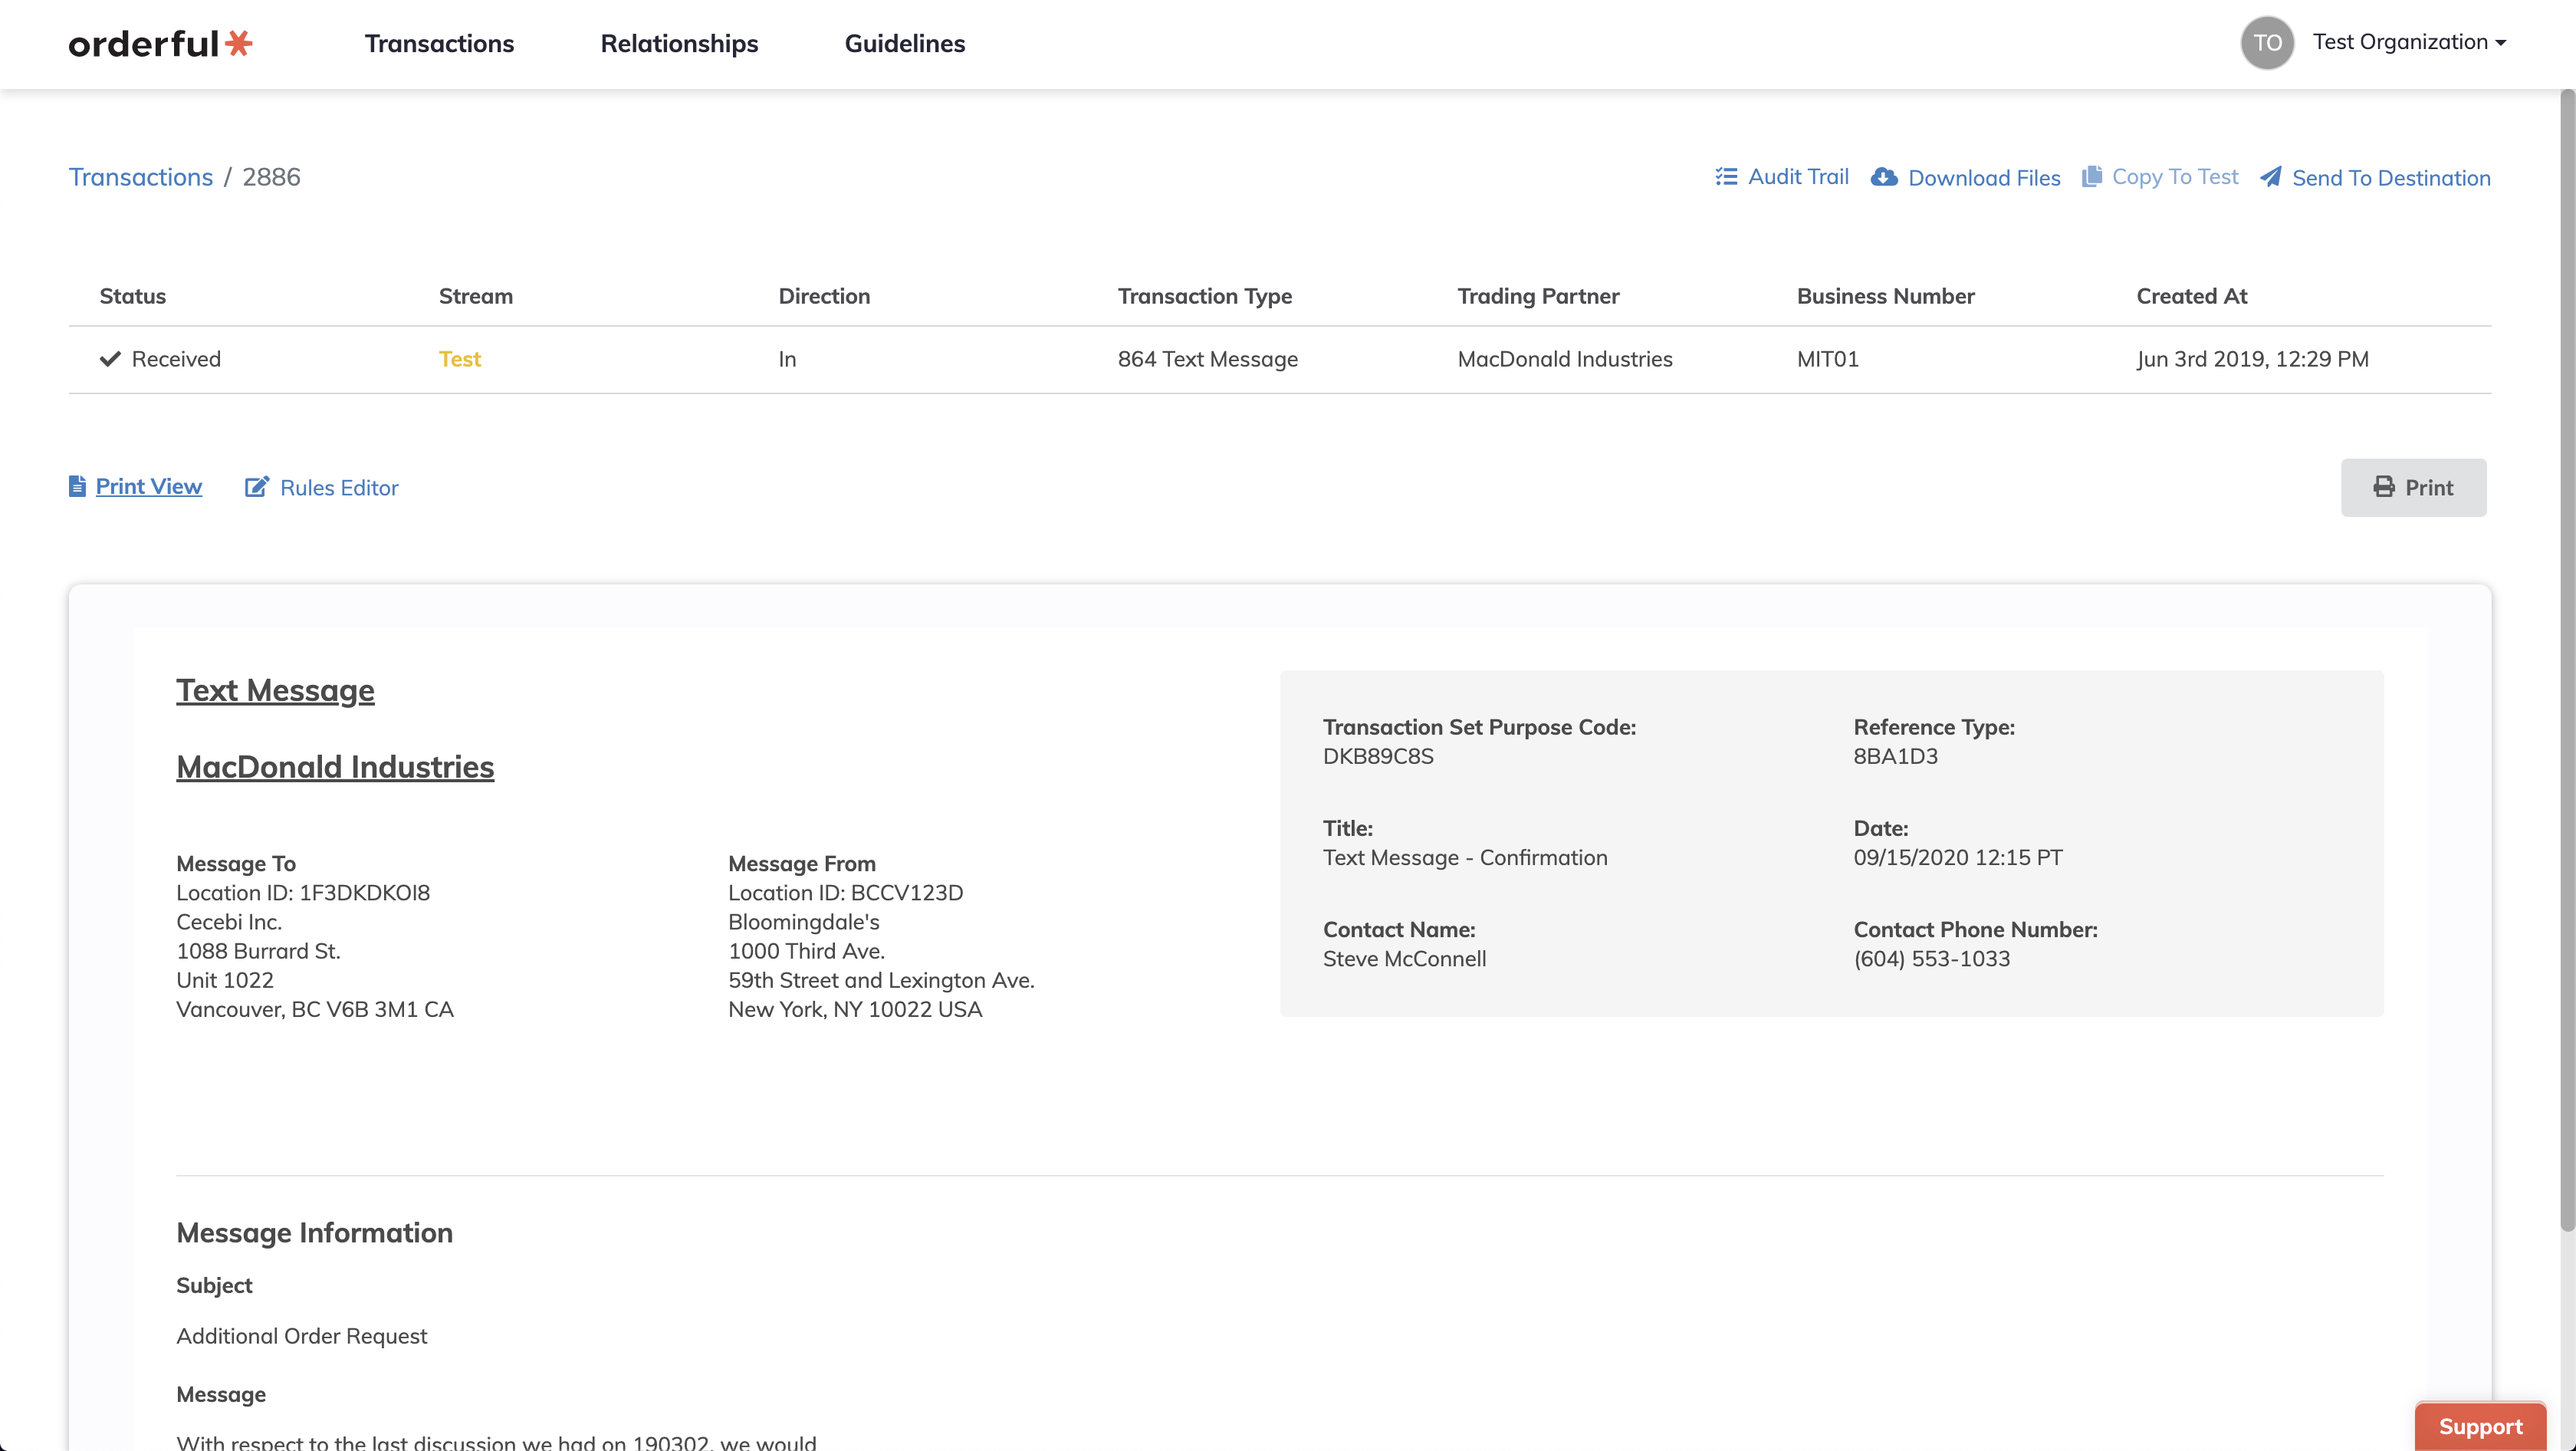Screen dimensions: 2576x1451
Task: Click the Cecebi Inc. recipient name
Action: (229, 922)
